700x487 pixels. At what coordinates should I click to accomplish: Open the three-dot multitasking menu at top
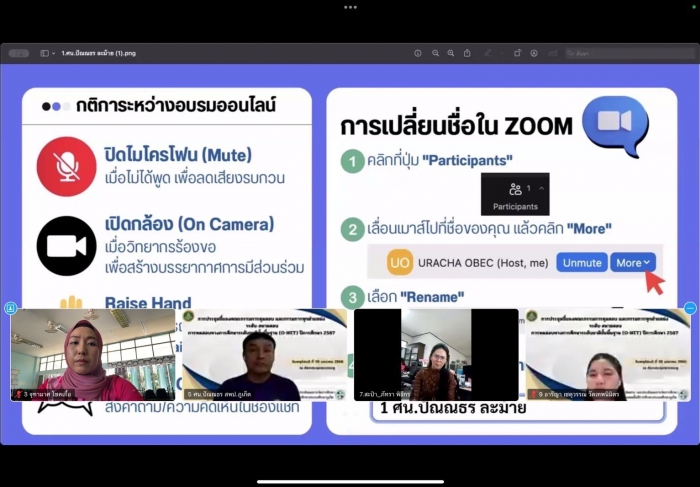350,7
